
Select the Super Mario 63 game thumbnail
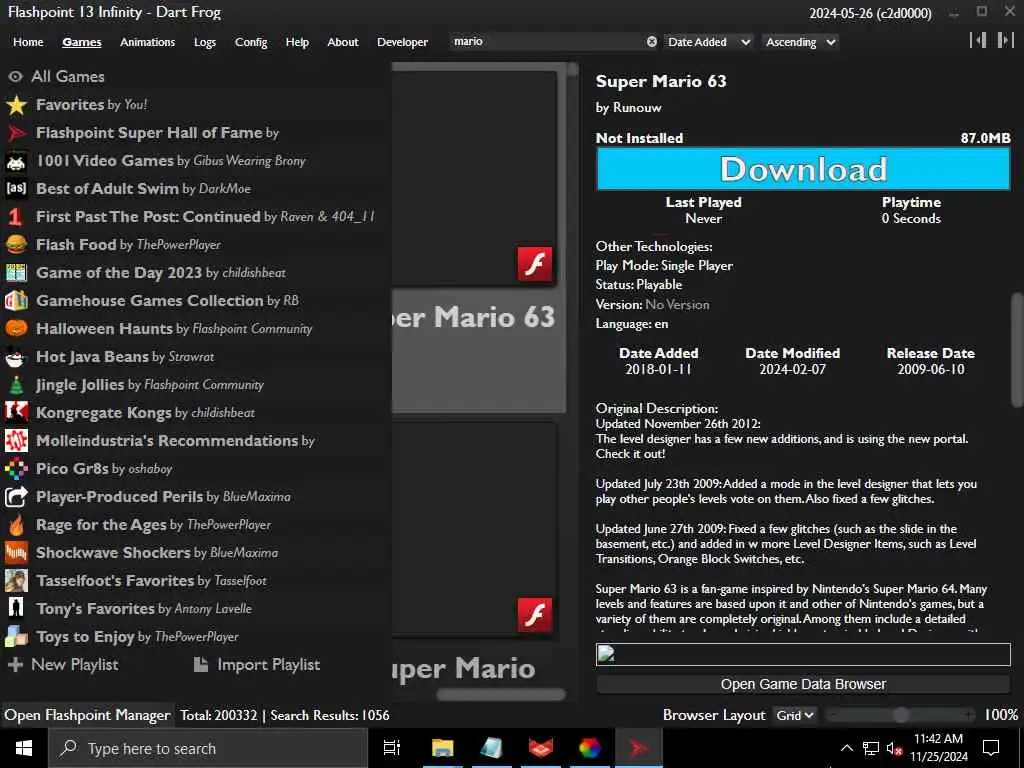[x=479, y=238]
